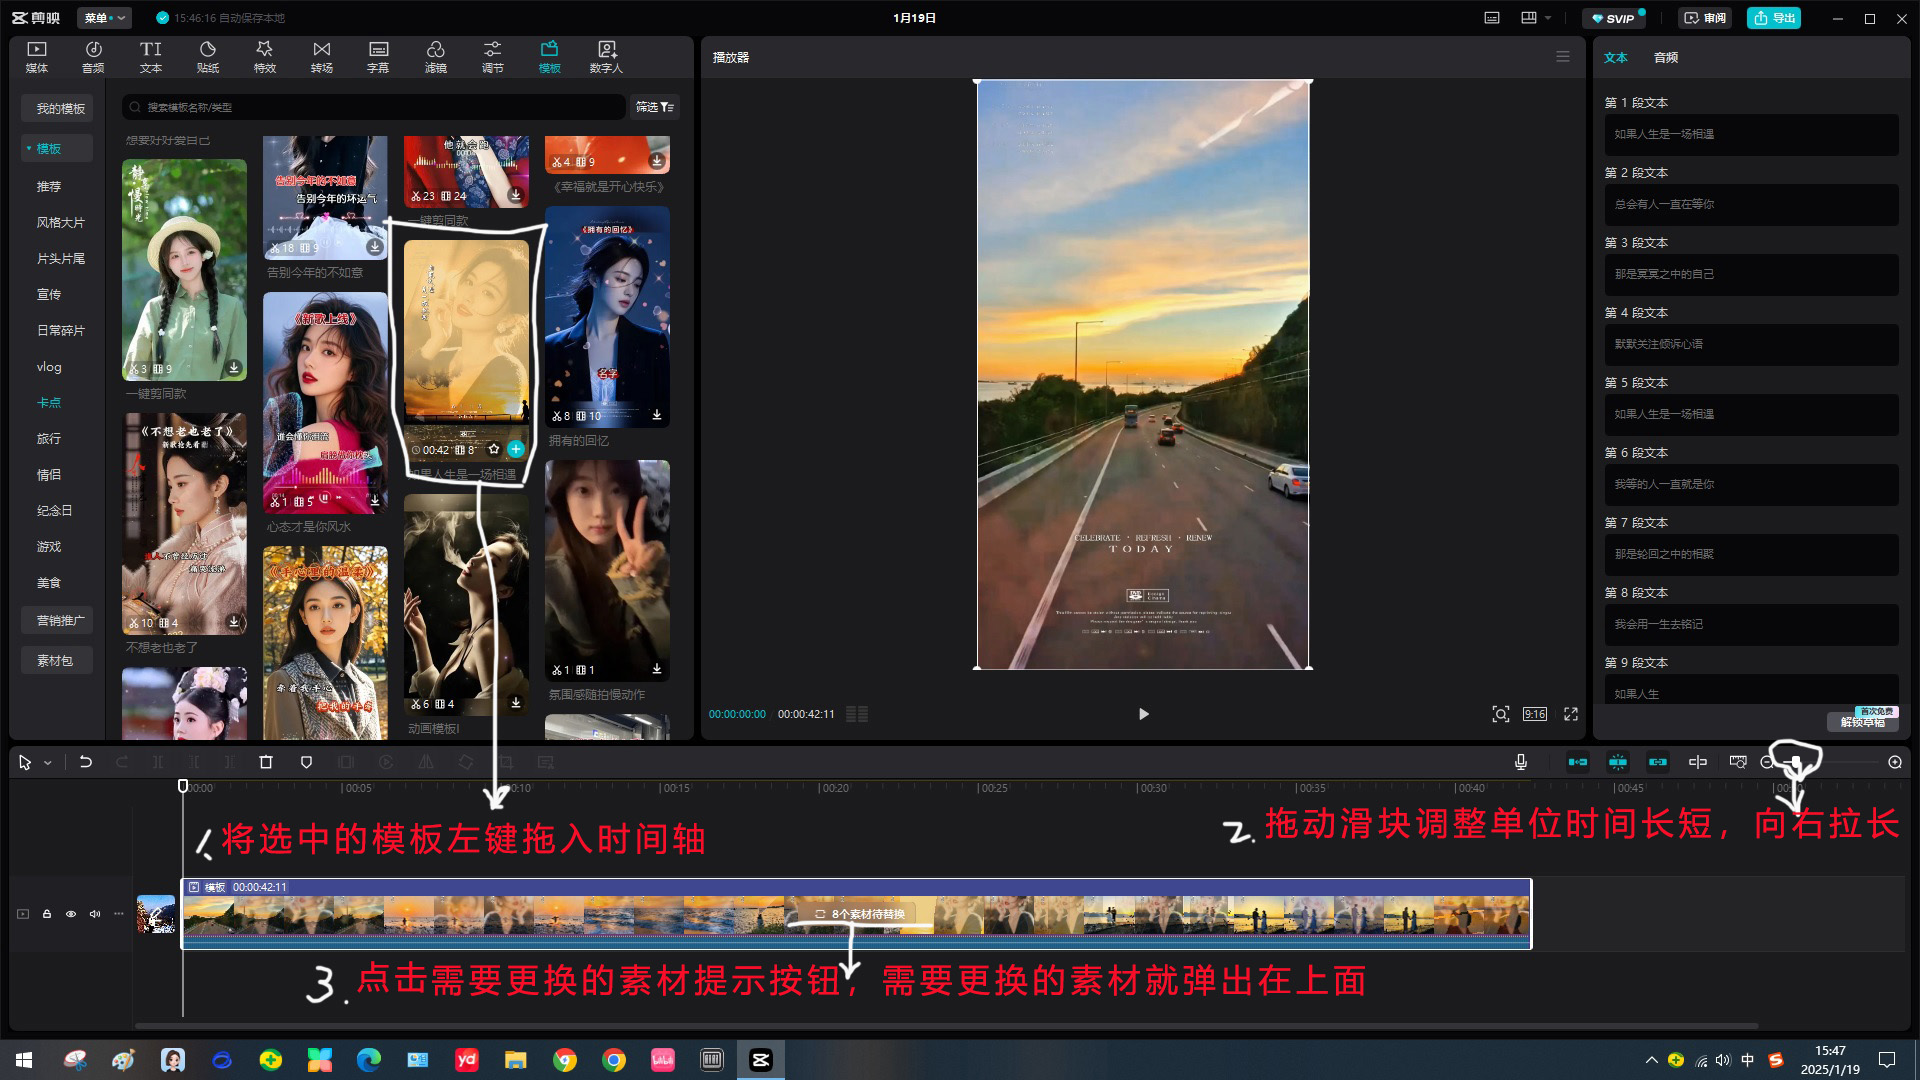Click the 导出 export button
1920x1080 pixels.
[x=1774, y=18]
